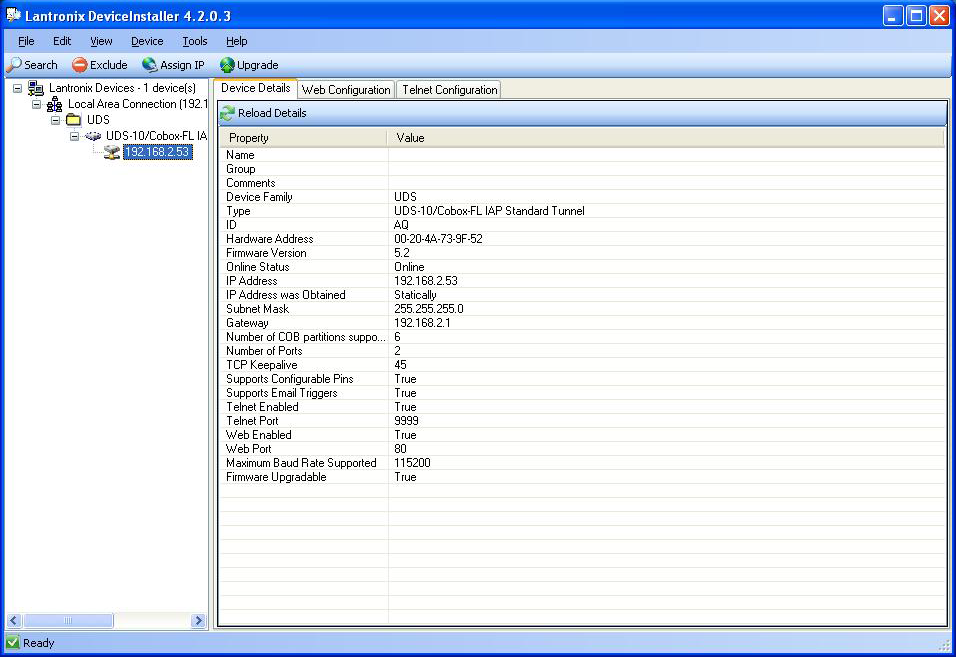The image size is (957, 658).
Task: Switch to the Device Details tab
Action: click(x=255, y=88)
